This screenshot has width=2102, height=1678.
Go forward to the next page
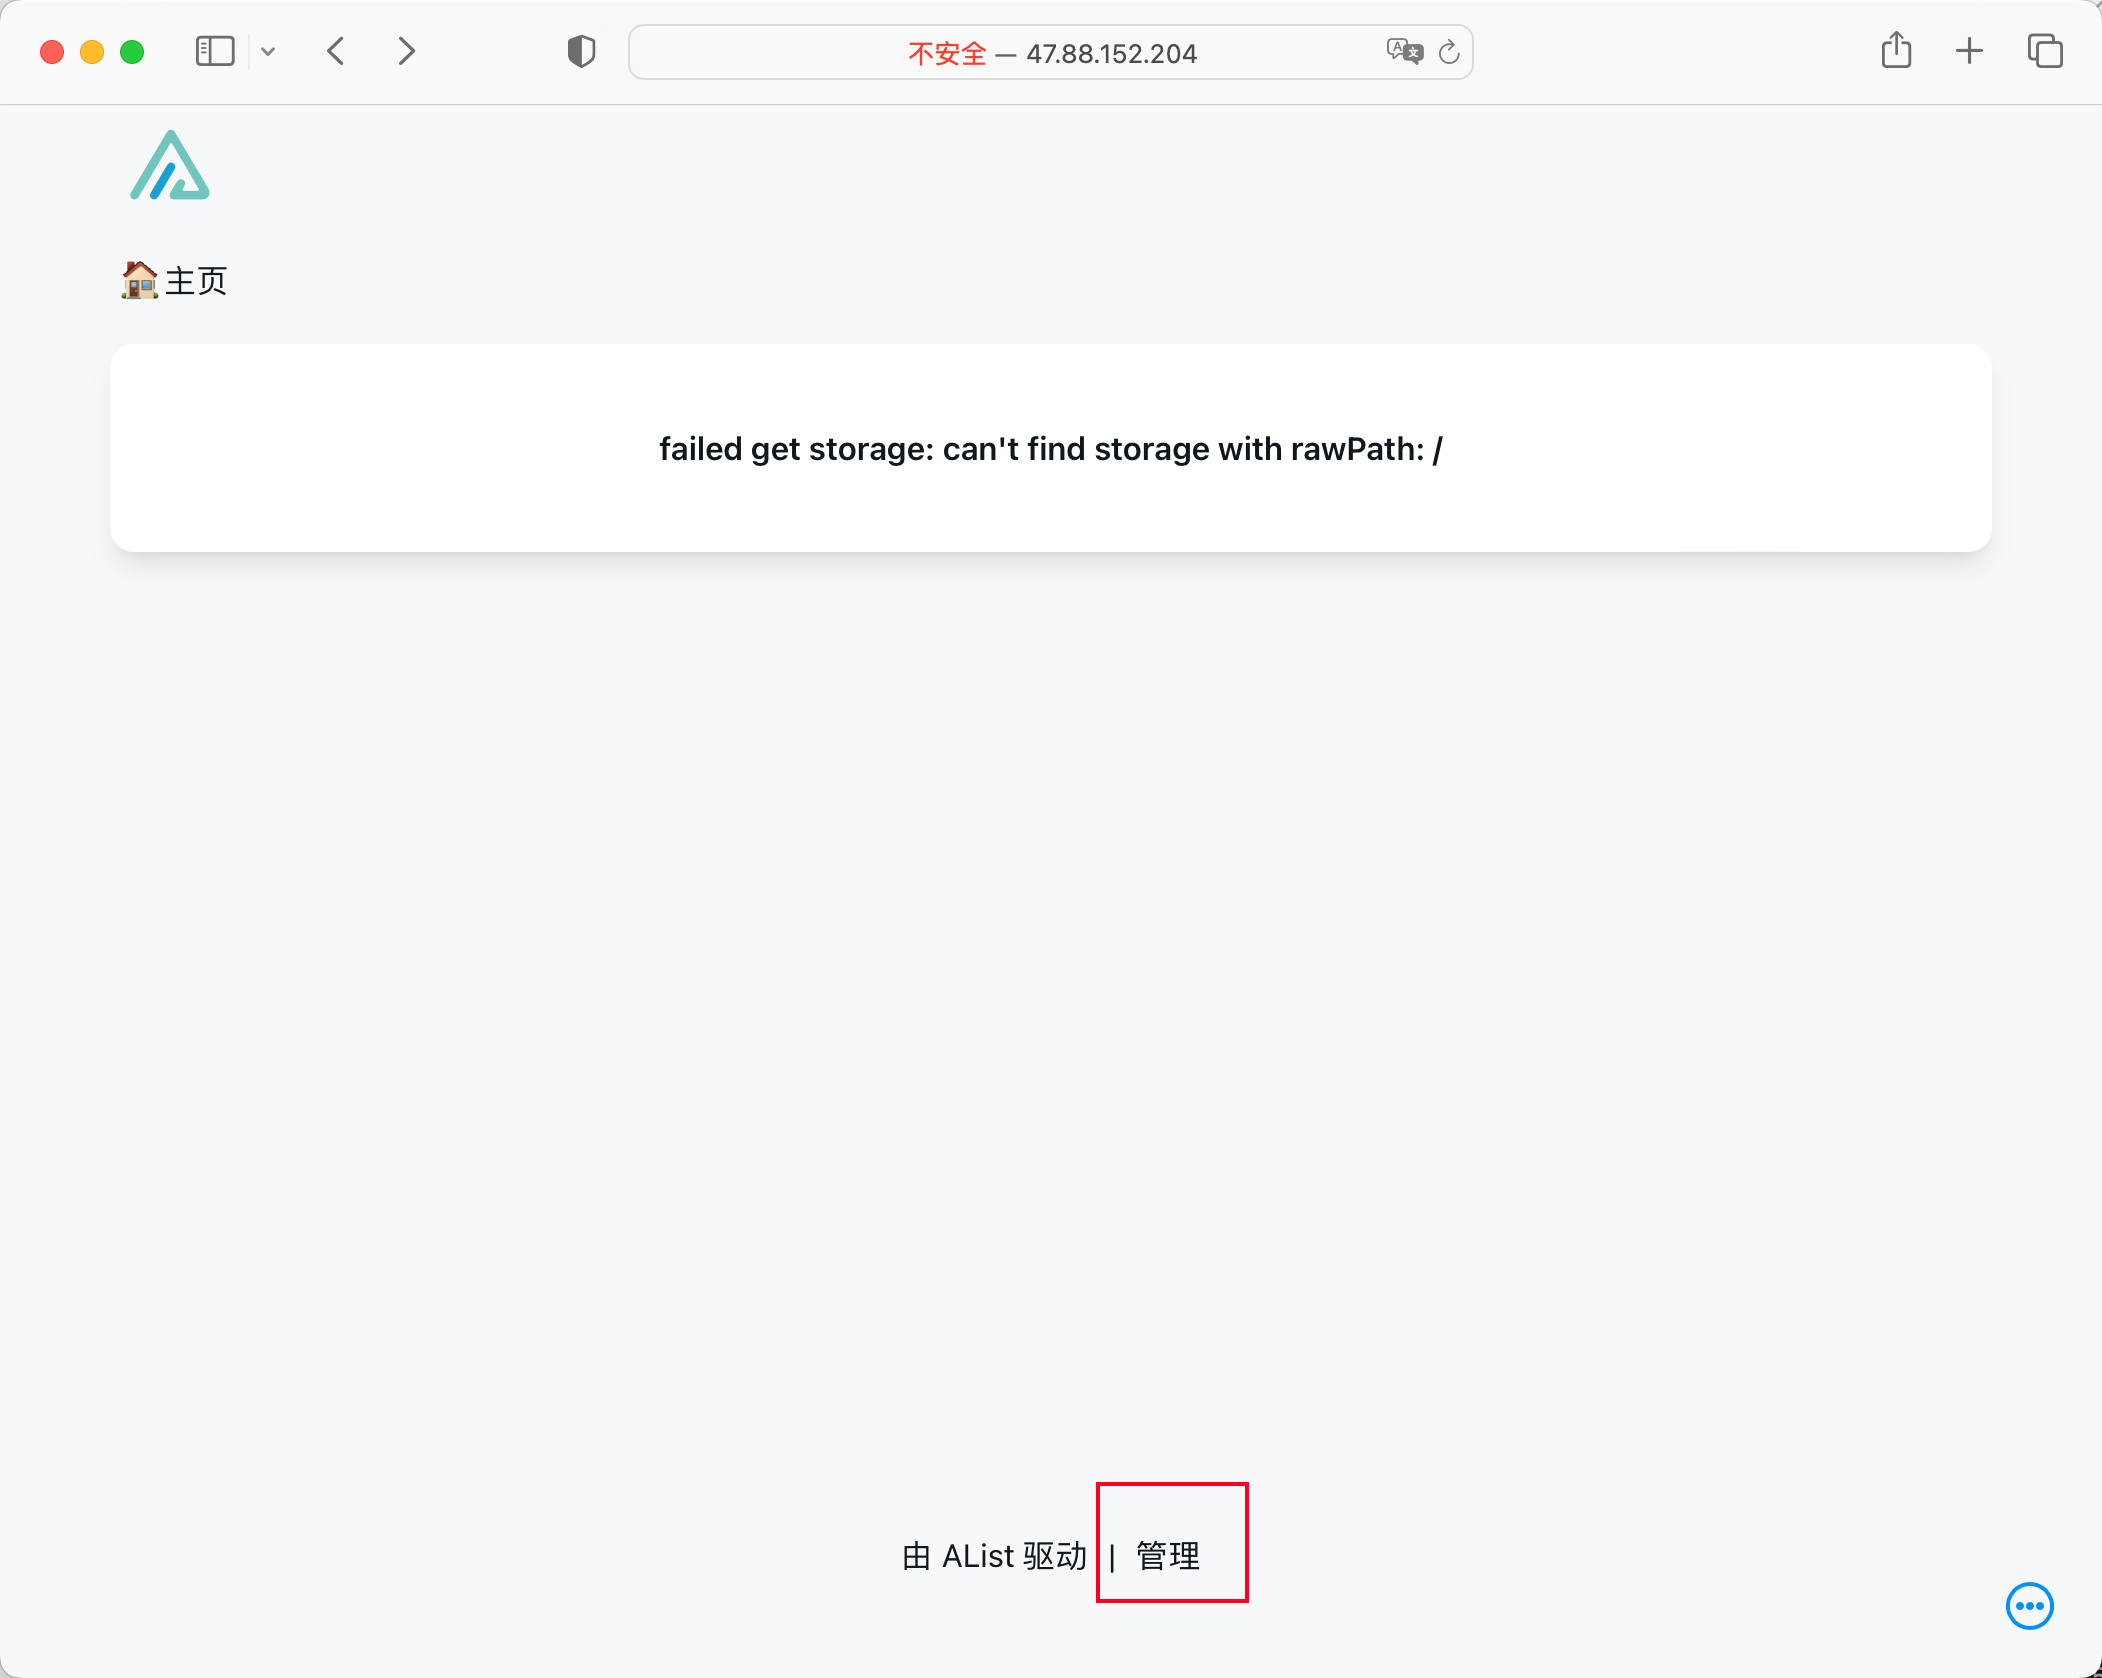click(x=405, y=51)
